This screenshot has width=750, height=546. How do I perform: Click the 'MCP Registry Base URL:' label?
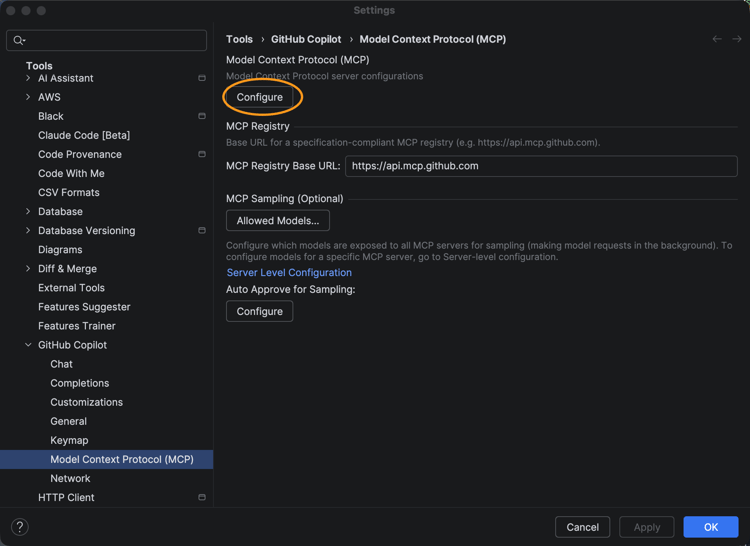click(x=283, y=166)
